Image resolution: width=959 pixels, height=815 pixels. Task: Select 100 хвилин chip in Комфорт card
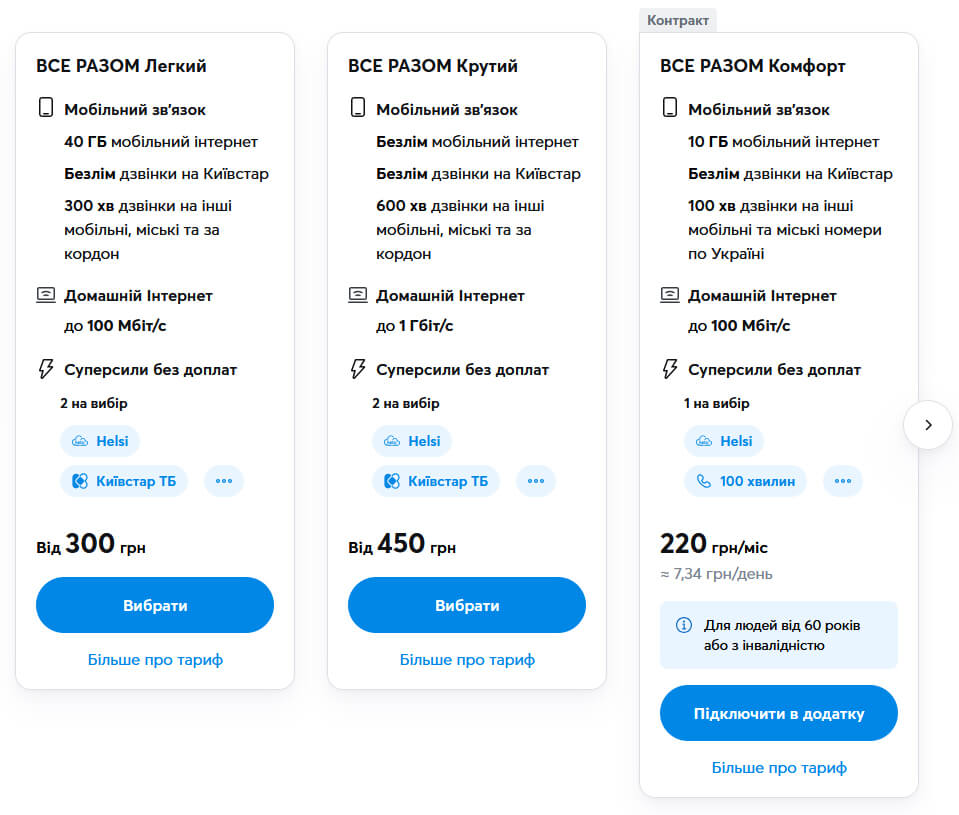(x=745, y=481)
